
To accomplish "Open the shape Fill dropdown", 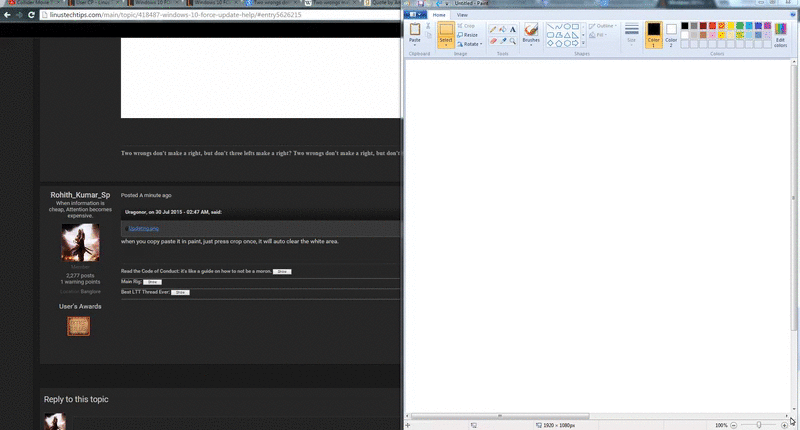I will (x=598, y=35).
